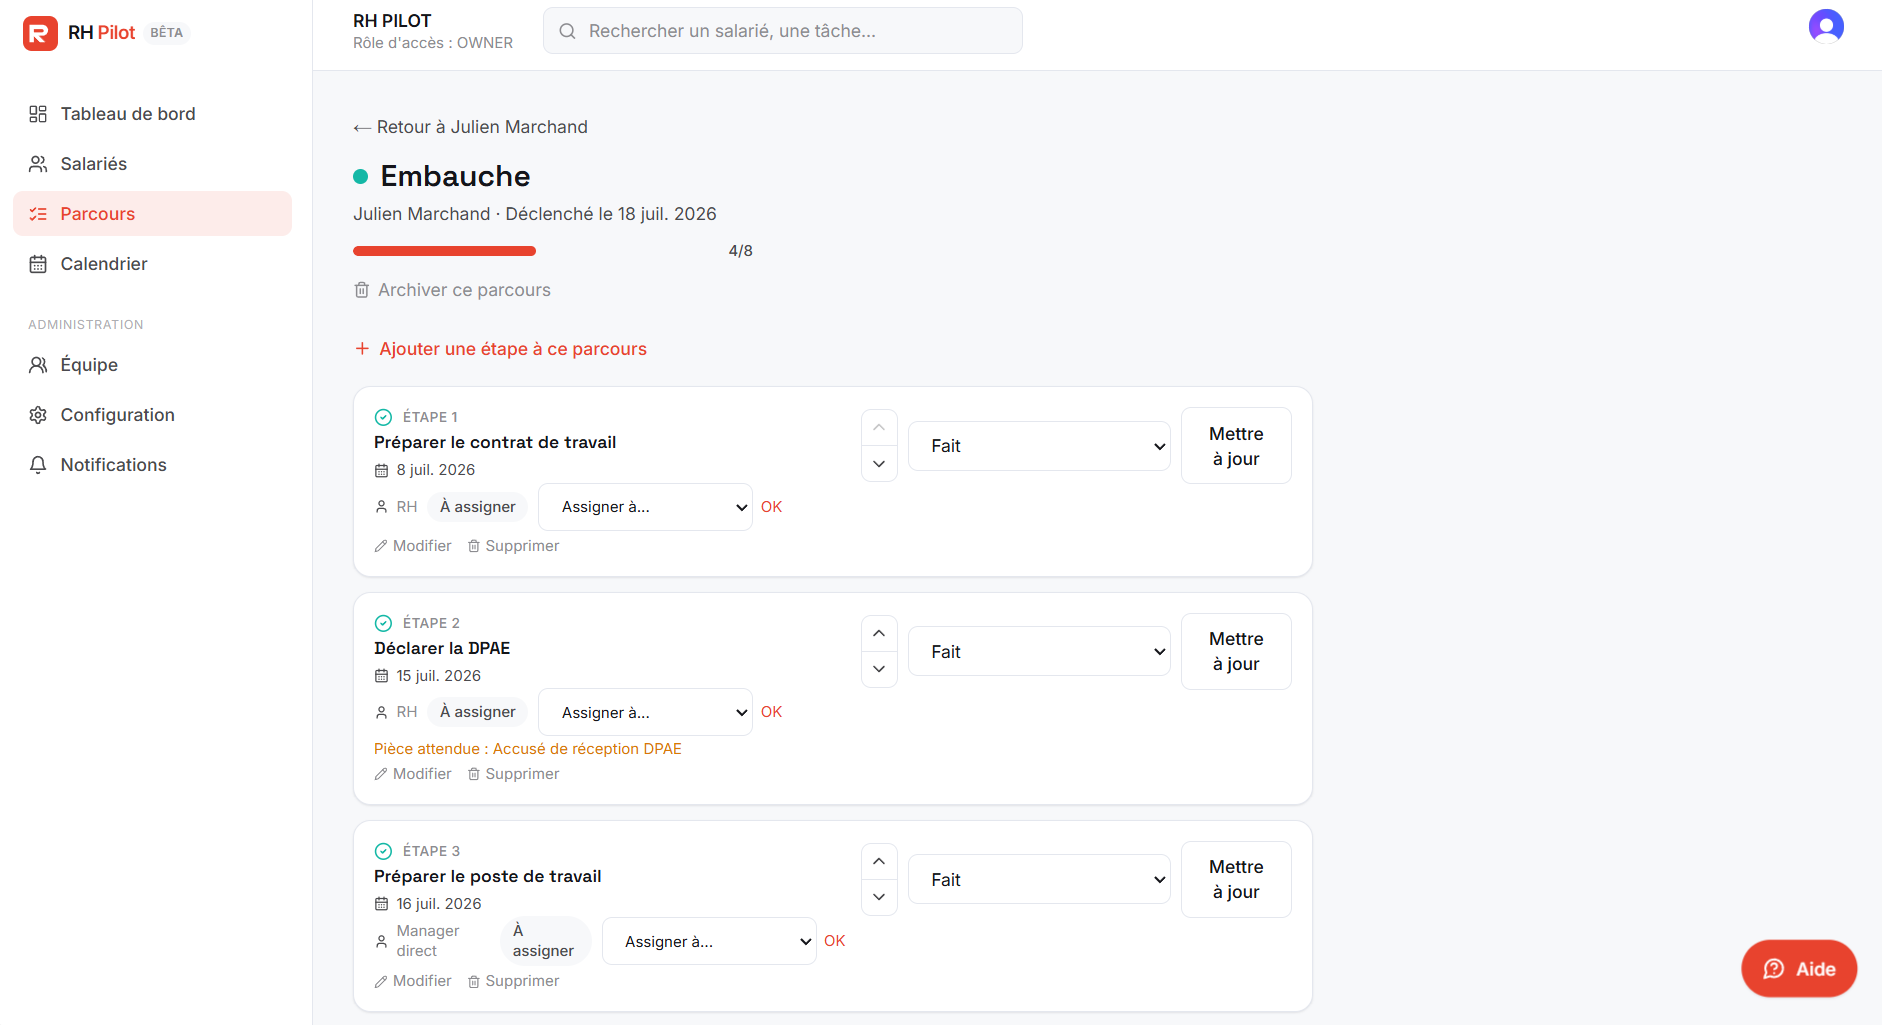Screen dimensions: 1882x1025
Task: Open the Assigner à dropdown in Étape 1
Action: 645,507
